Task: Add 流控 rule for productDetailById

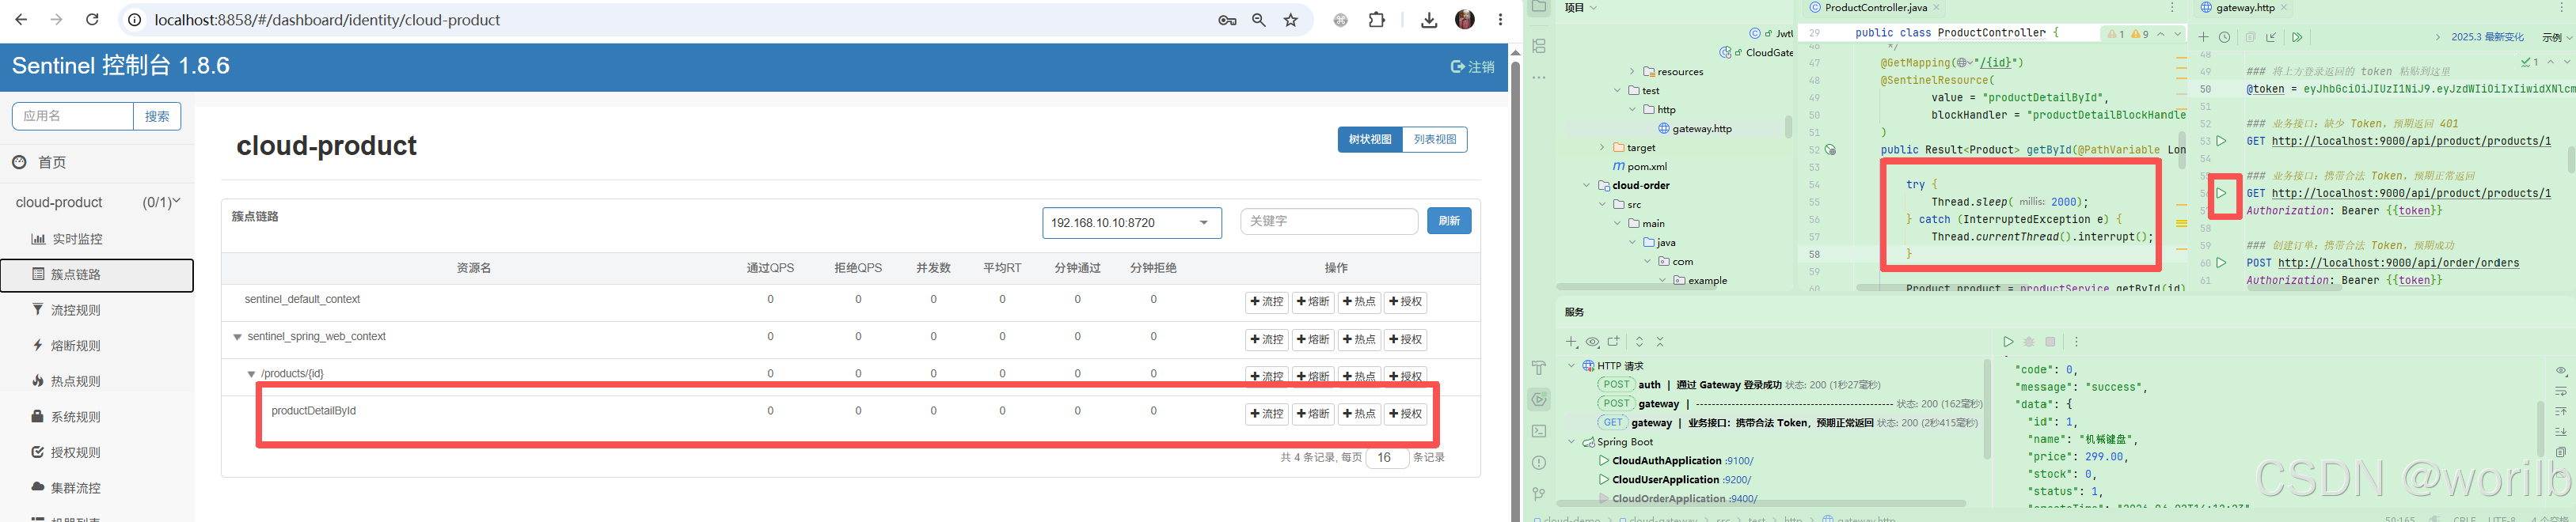Action: [x=1267, y=414]
